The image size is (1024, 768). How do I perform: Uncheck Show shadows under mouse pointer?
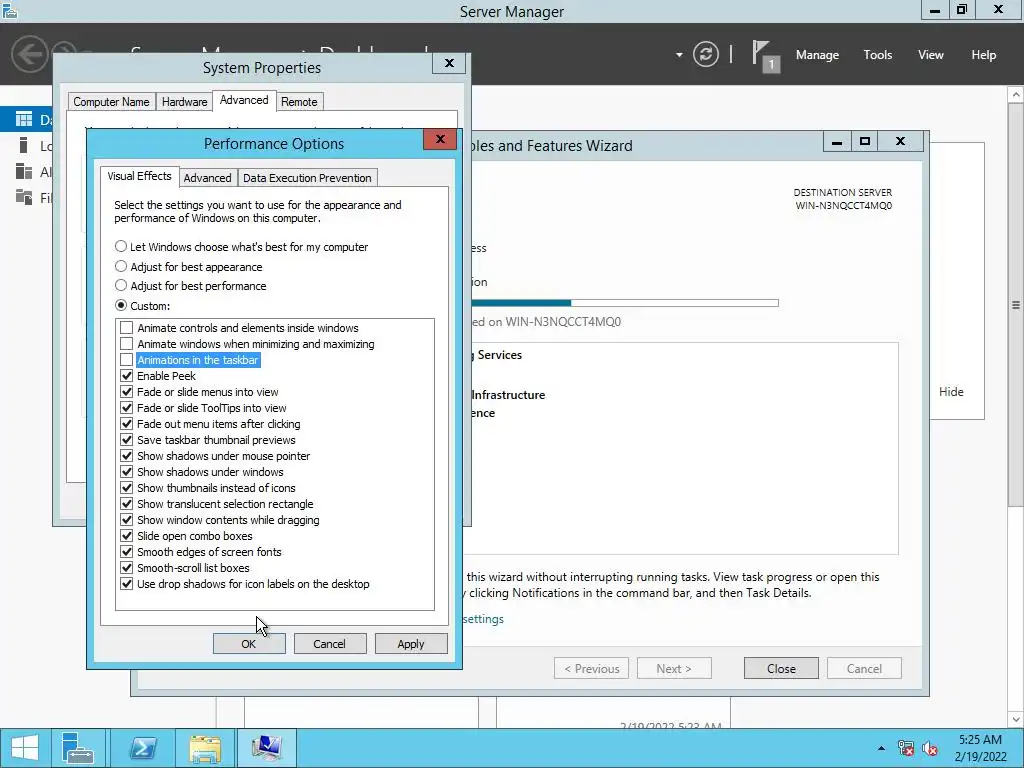click(x=127, y=456)
